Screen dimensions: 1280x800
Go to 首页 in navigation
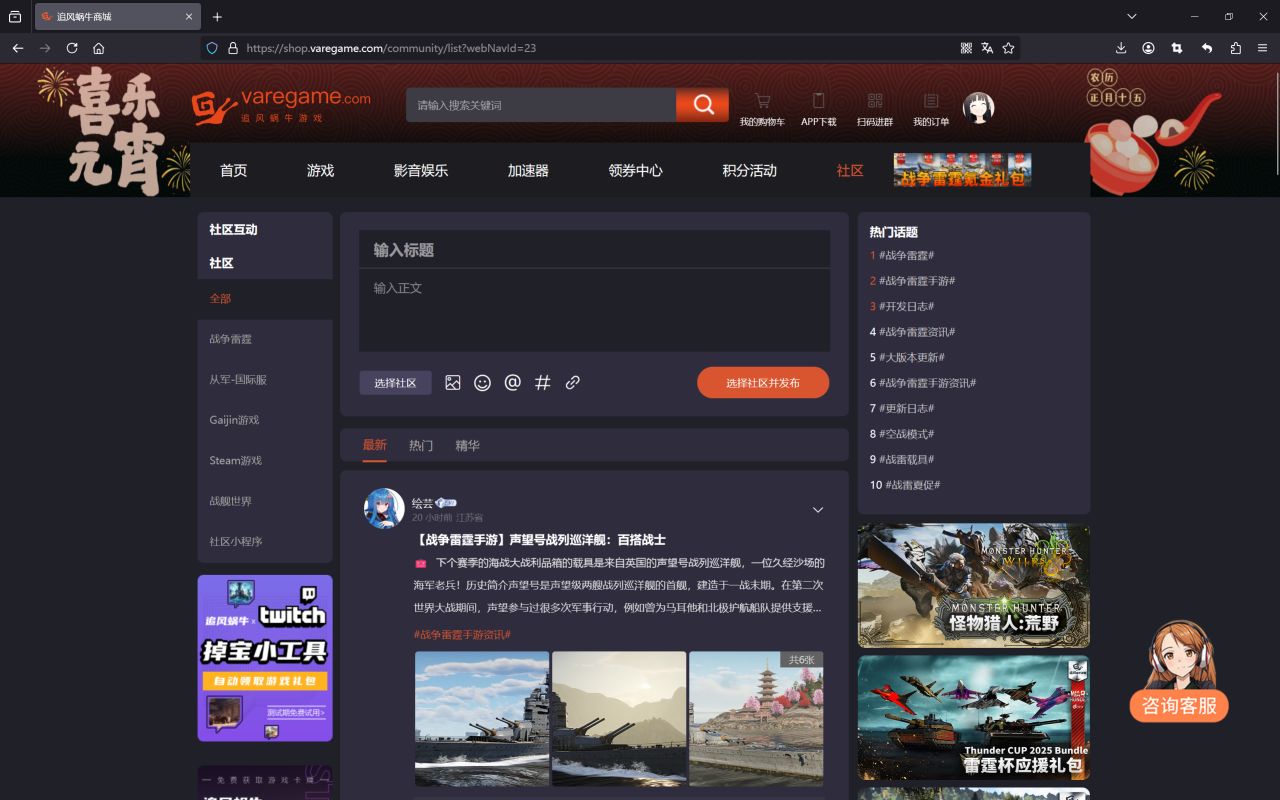[233, 171]
